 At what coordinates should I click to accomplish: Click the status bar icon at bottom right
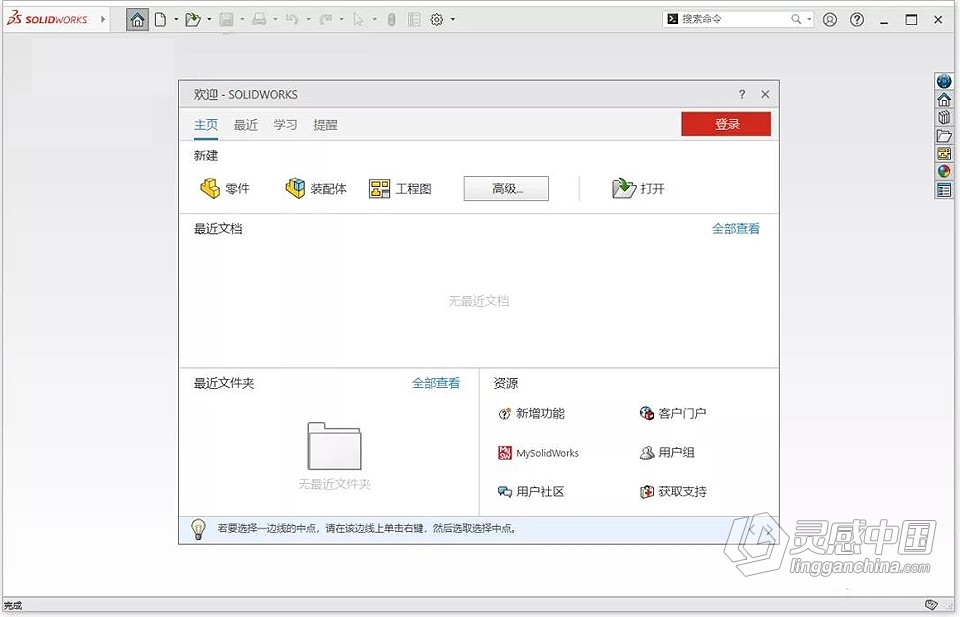click(931, 605)
